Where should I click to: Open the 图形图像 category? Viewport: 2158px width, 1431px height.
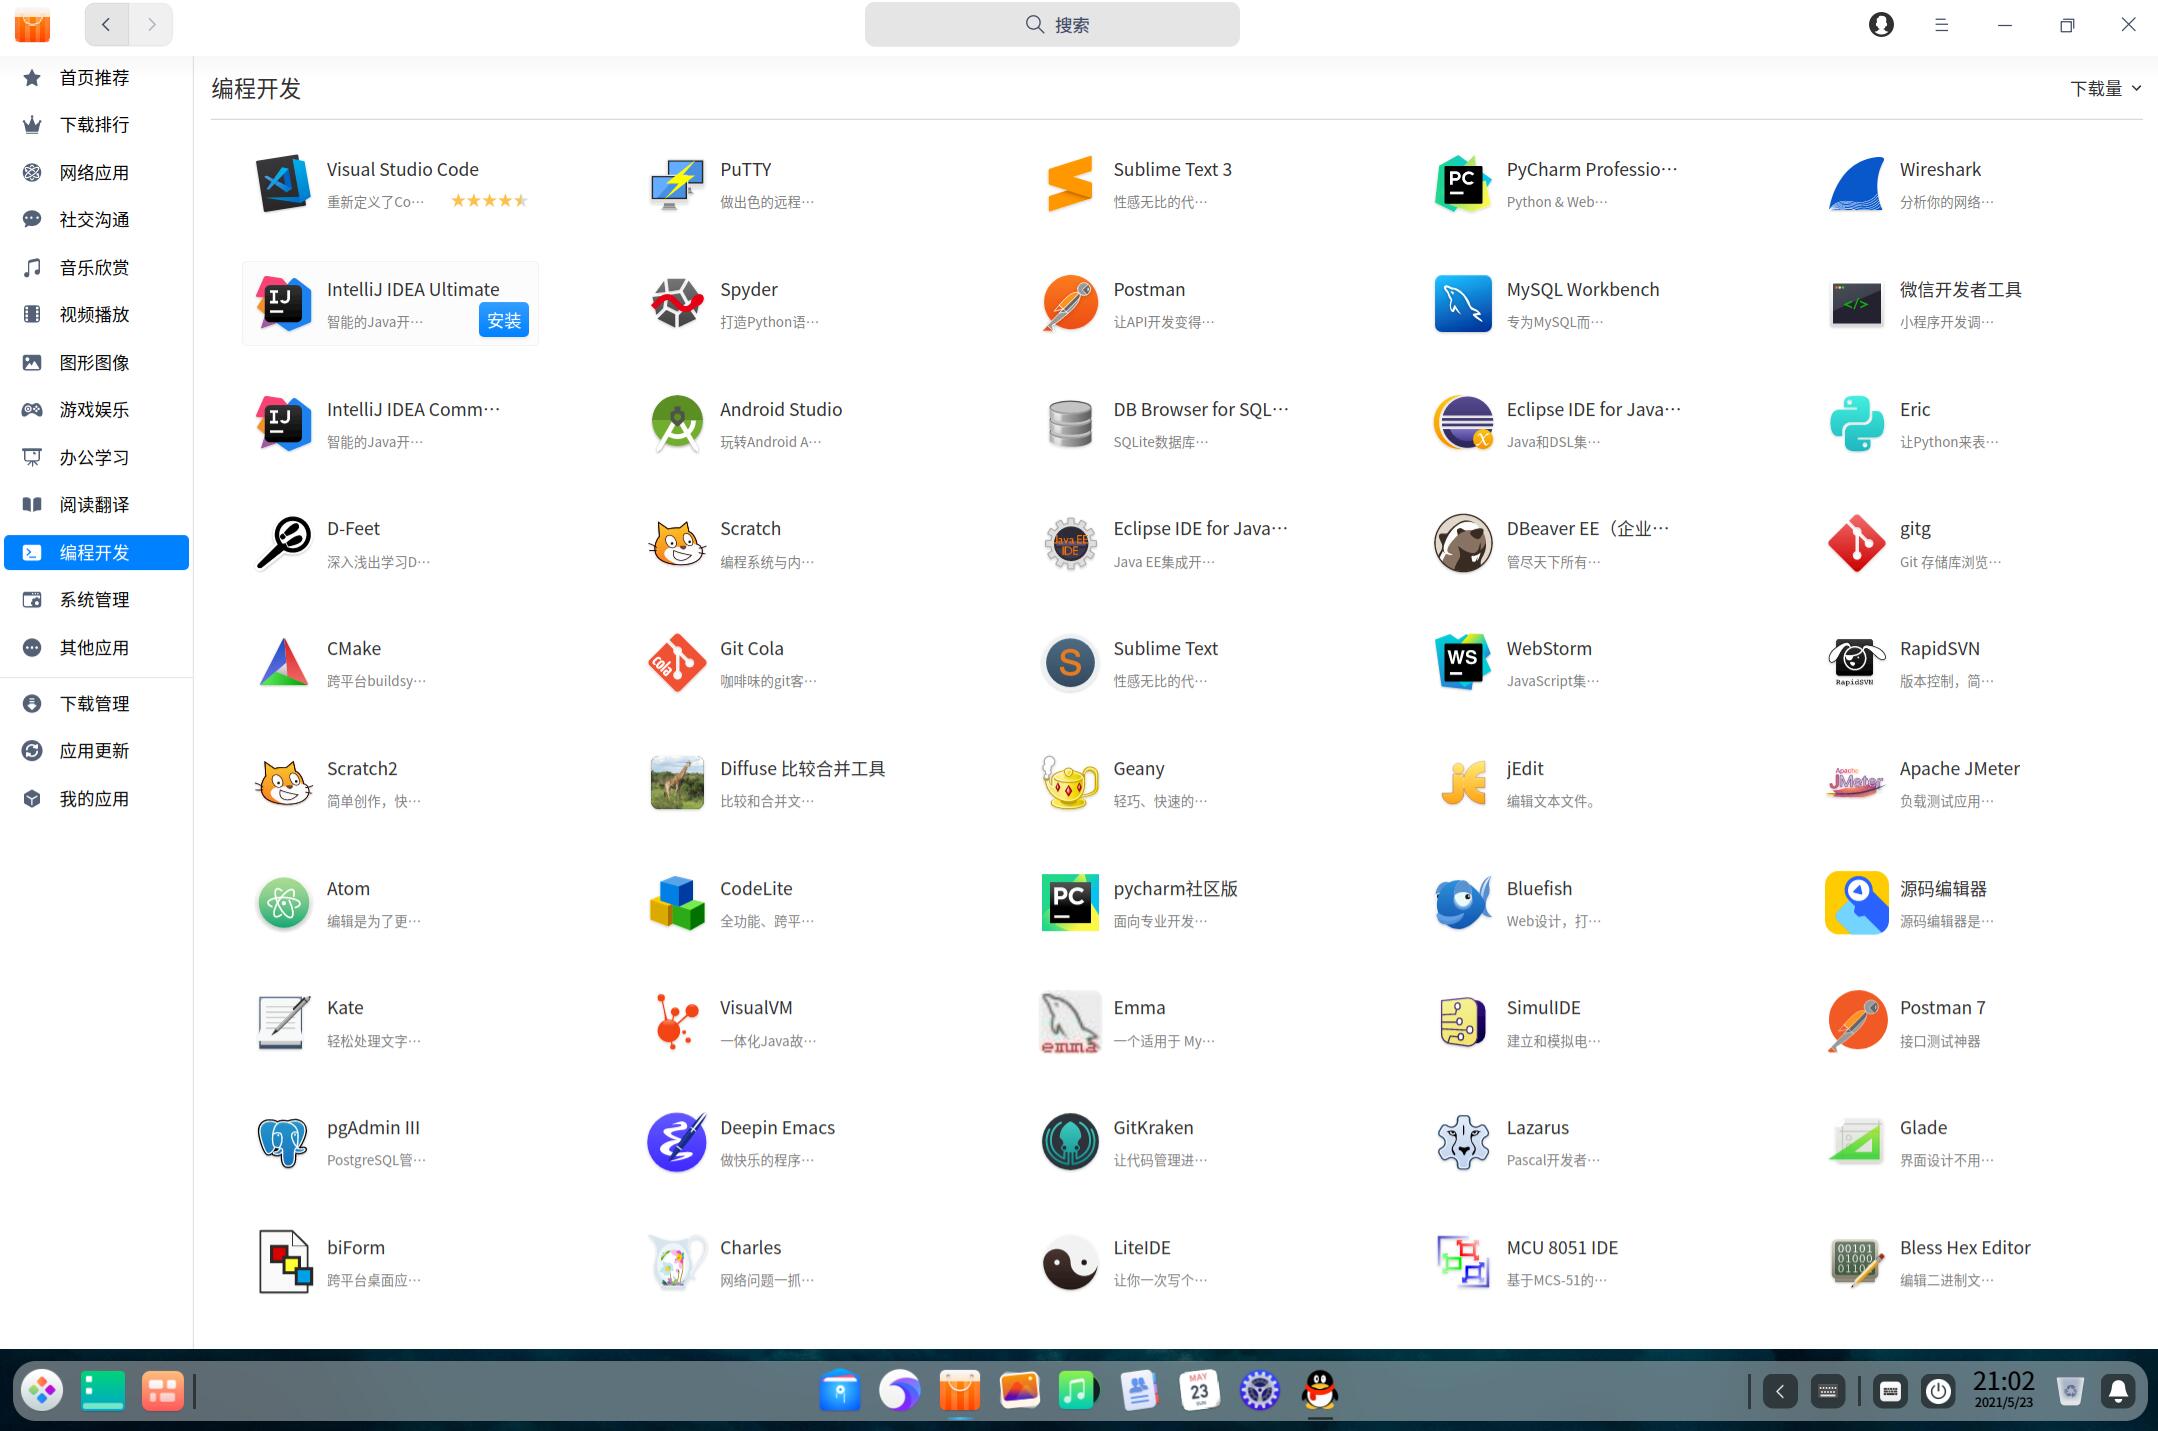coord(97,362)
